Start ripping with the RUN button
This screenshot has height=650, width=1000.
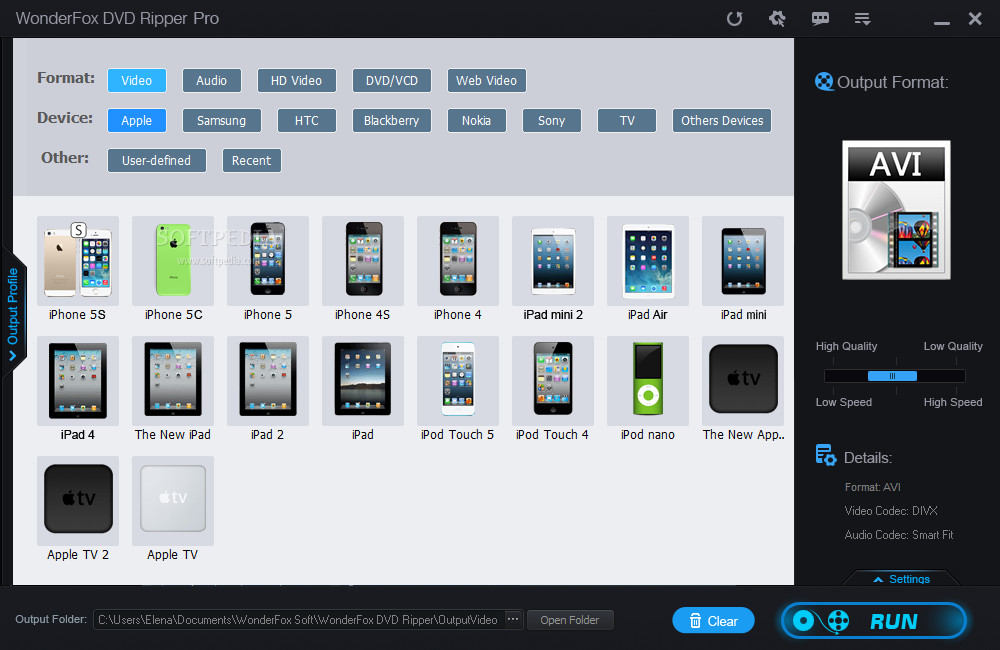tap(874, 621)
